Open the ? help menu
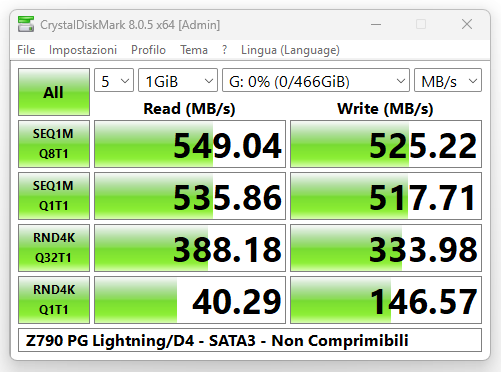 pos(225,50)
